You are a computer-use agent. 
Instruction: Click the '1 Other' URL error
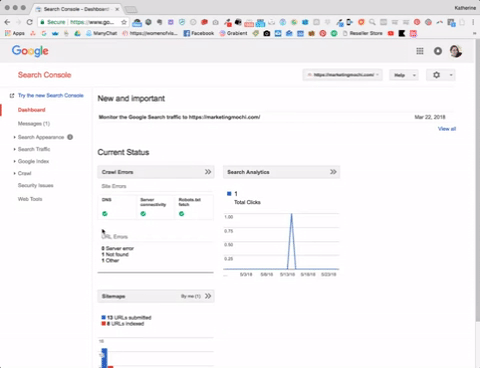(110, 260)
